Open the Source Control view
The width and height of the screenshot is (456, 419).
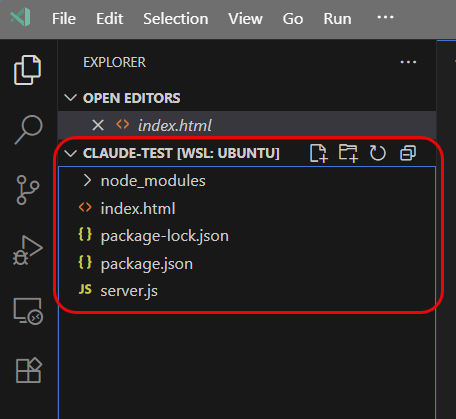28,190
